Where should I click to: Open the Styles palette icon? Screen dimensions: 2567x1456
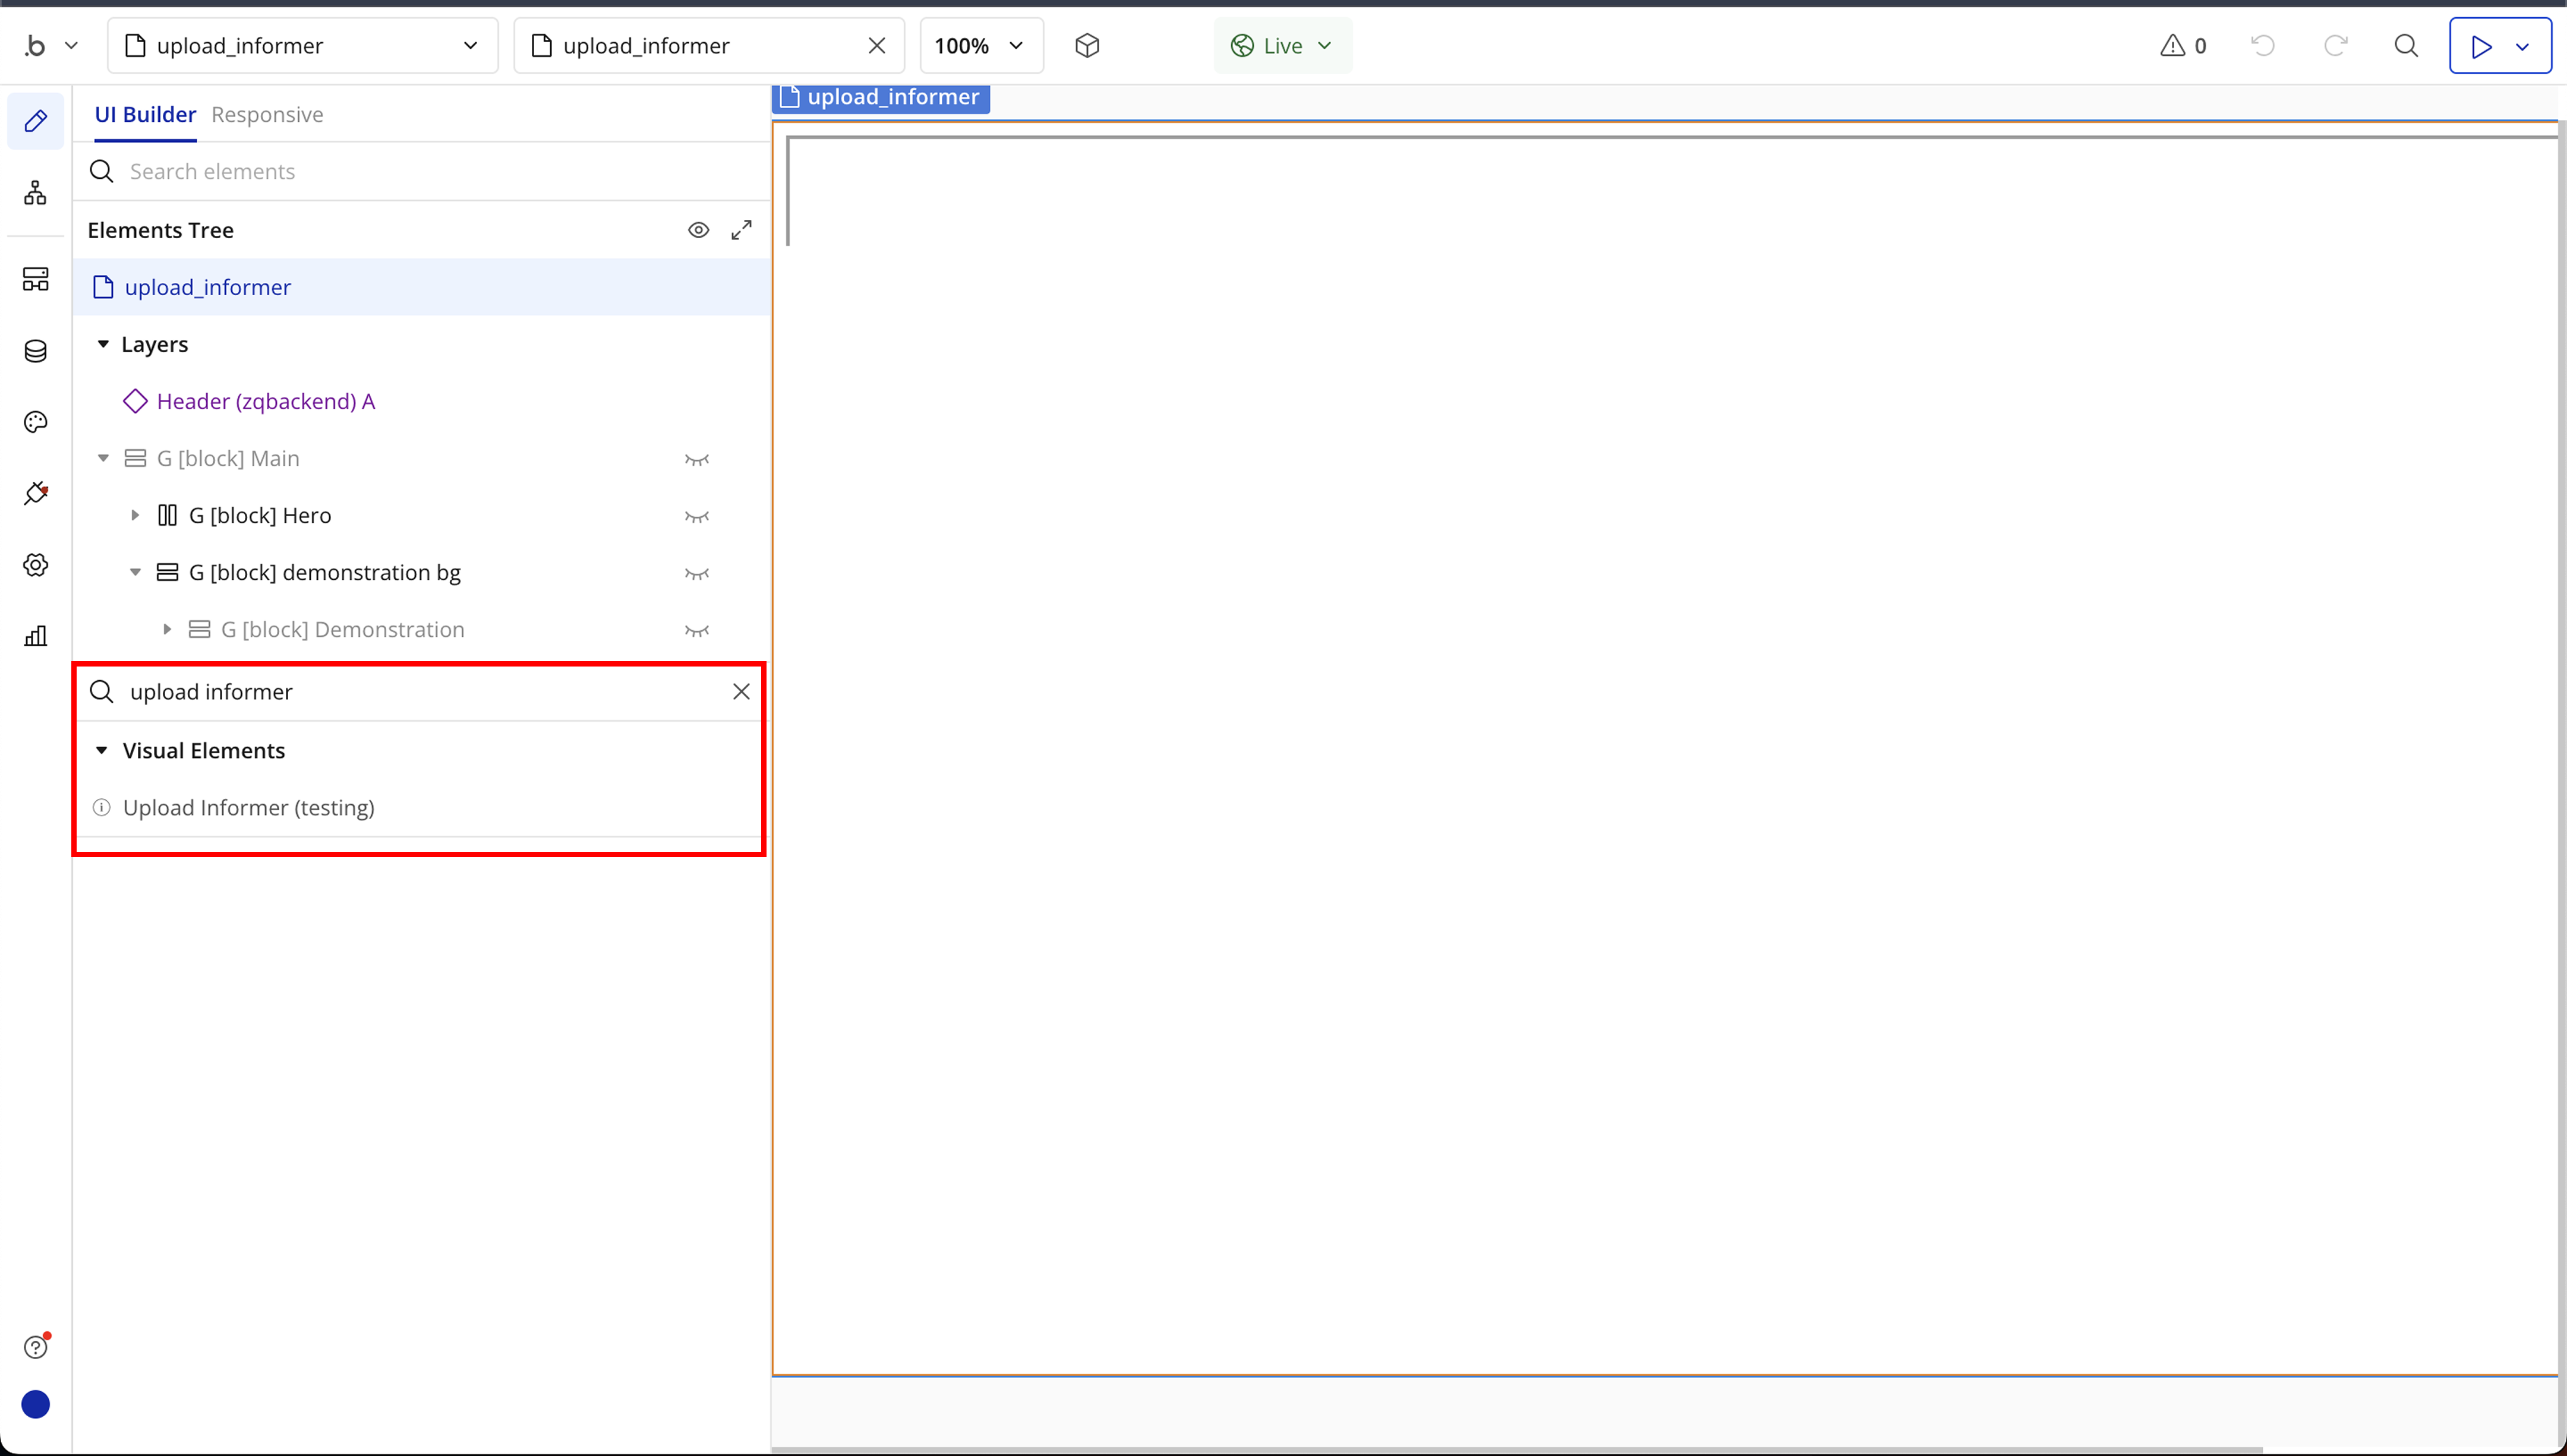[35, 422]
